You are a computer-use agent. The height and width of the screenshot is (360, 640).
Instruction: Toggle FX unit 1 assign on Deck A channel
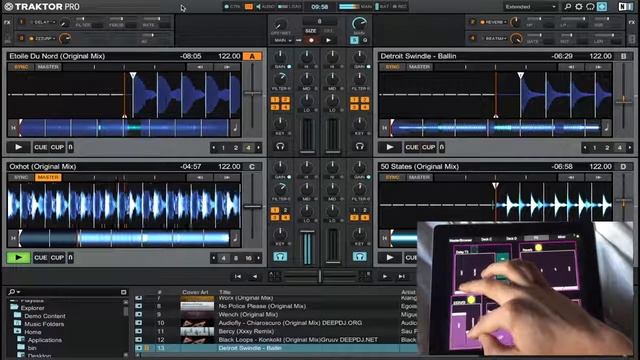coord(275,100)
